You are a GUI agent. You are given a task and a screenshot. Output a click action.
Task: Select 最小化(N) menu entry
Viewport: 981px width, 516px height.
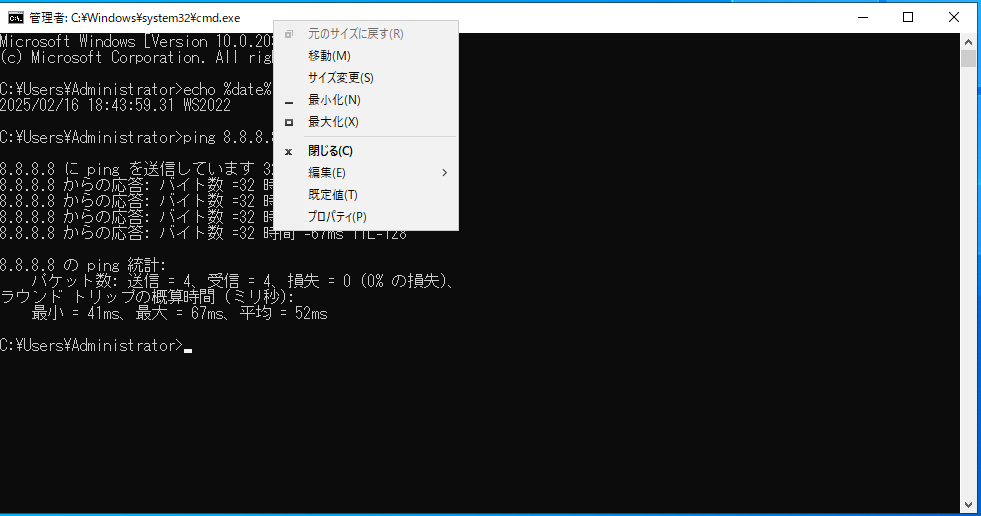pyautogui.click(x=334, y=100)
